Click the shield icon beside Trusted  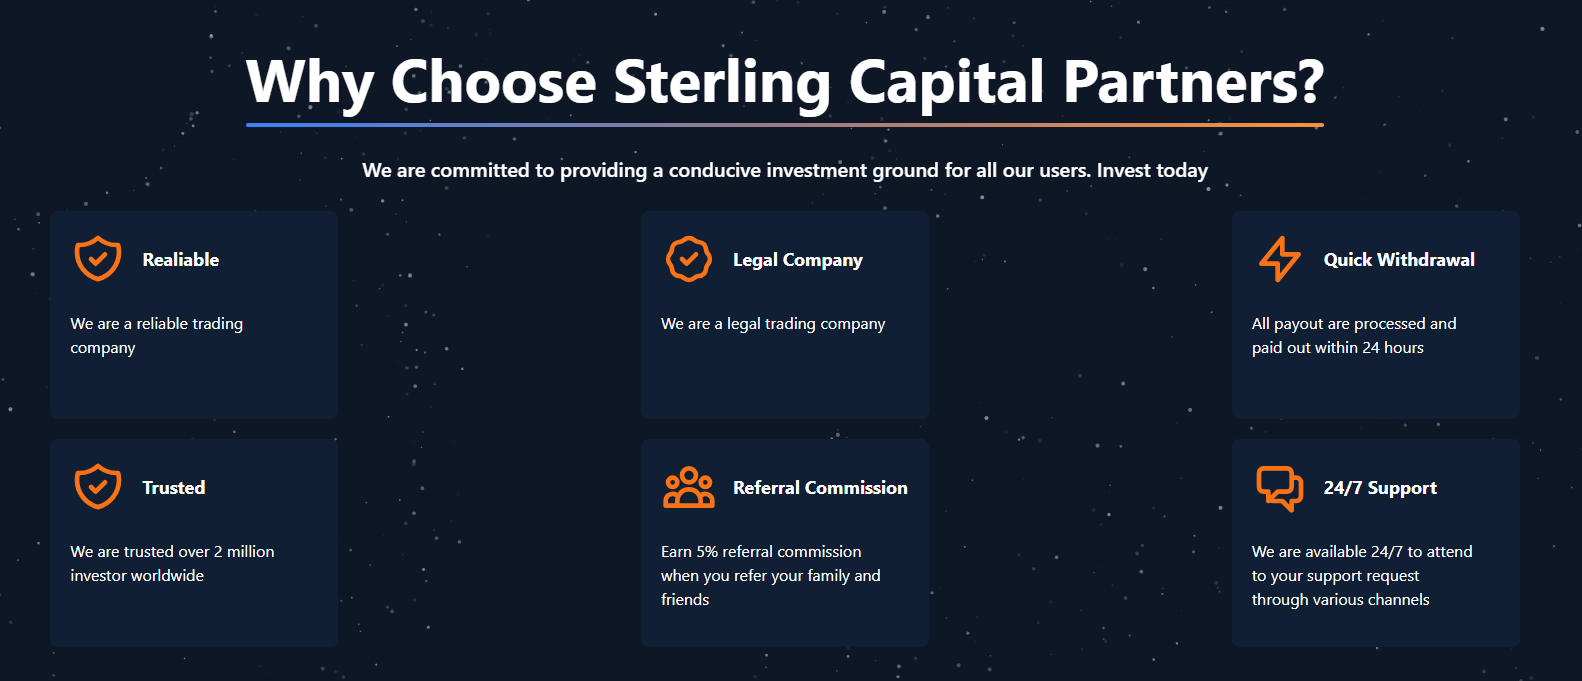pyautogui.click(x=98, y=487)
